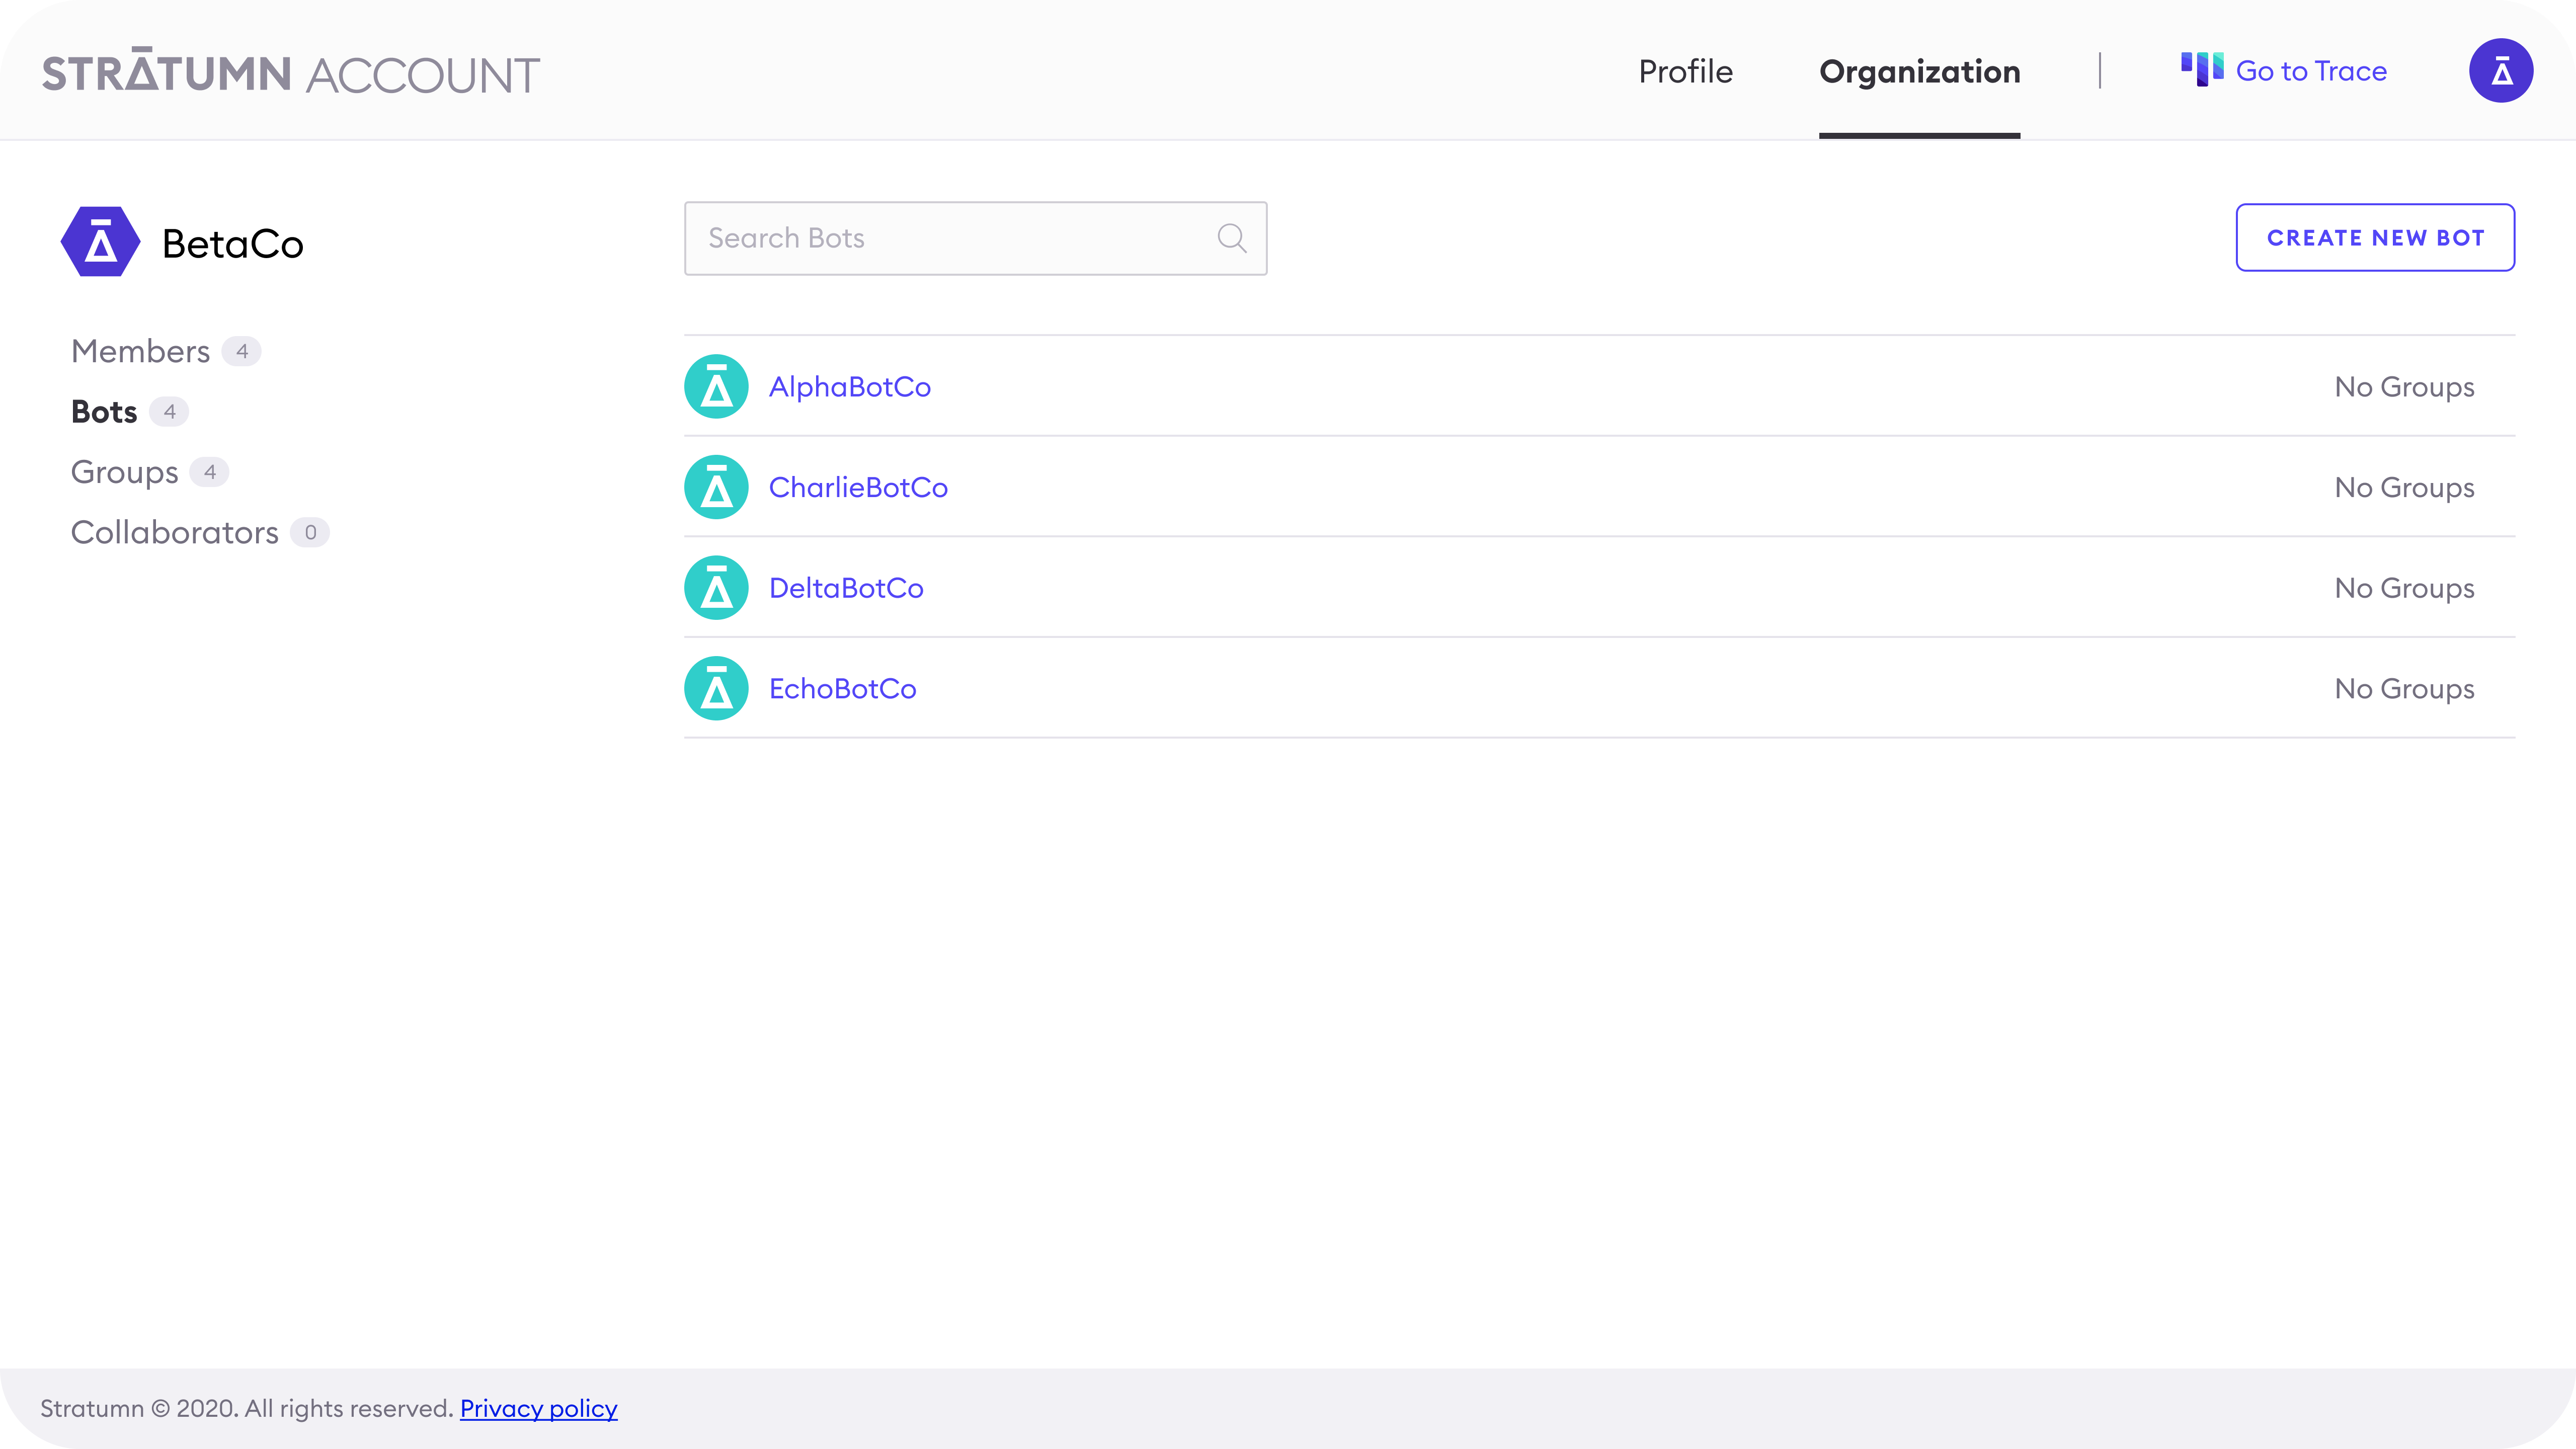Open the Groups section

(125, 472)
